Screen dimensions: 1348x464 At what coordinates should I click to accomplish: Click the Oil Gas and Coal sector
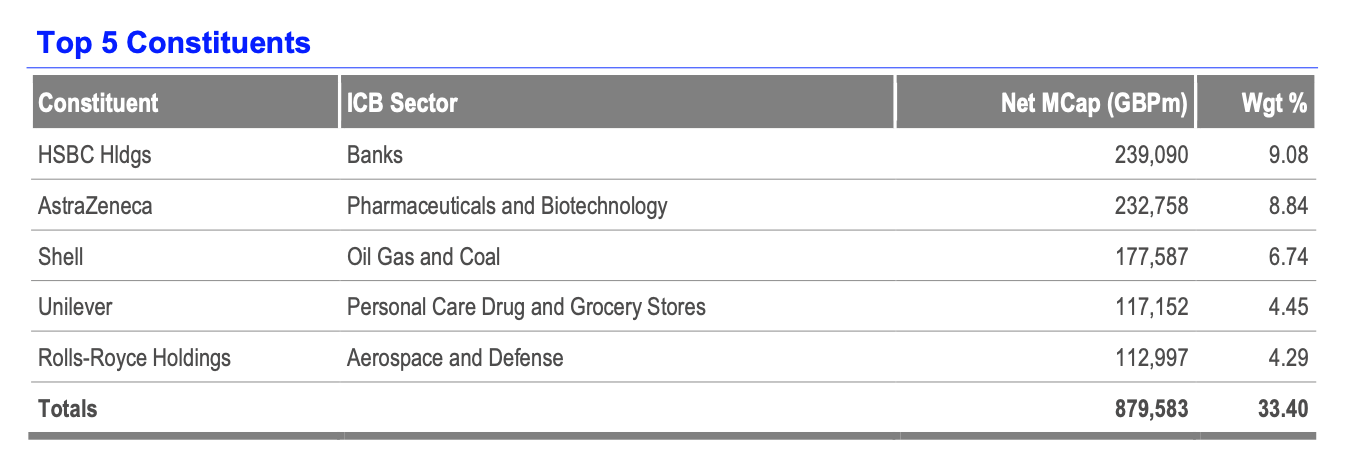(x=423, y=257)
